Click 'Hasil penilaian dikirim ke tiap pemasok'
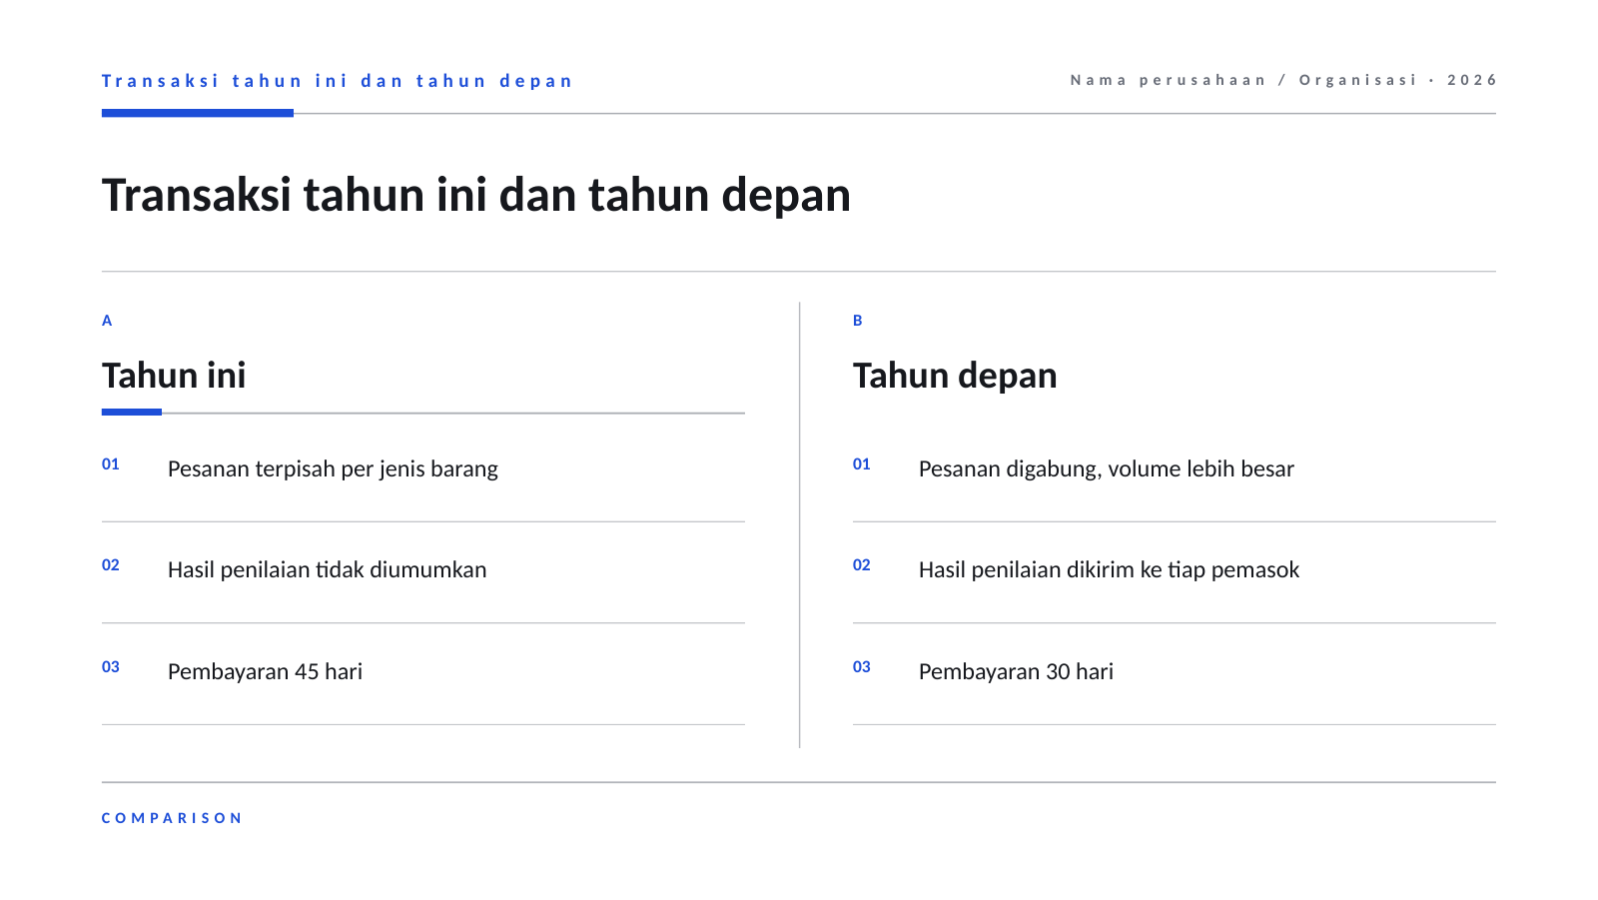The image size is (1598, 900). click(x=1109, y=570)
